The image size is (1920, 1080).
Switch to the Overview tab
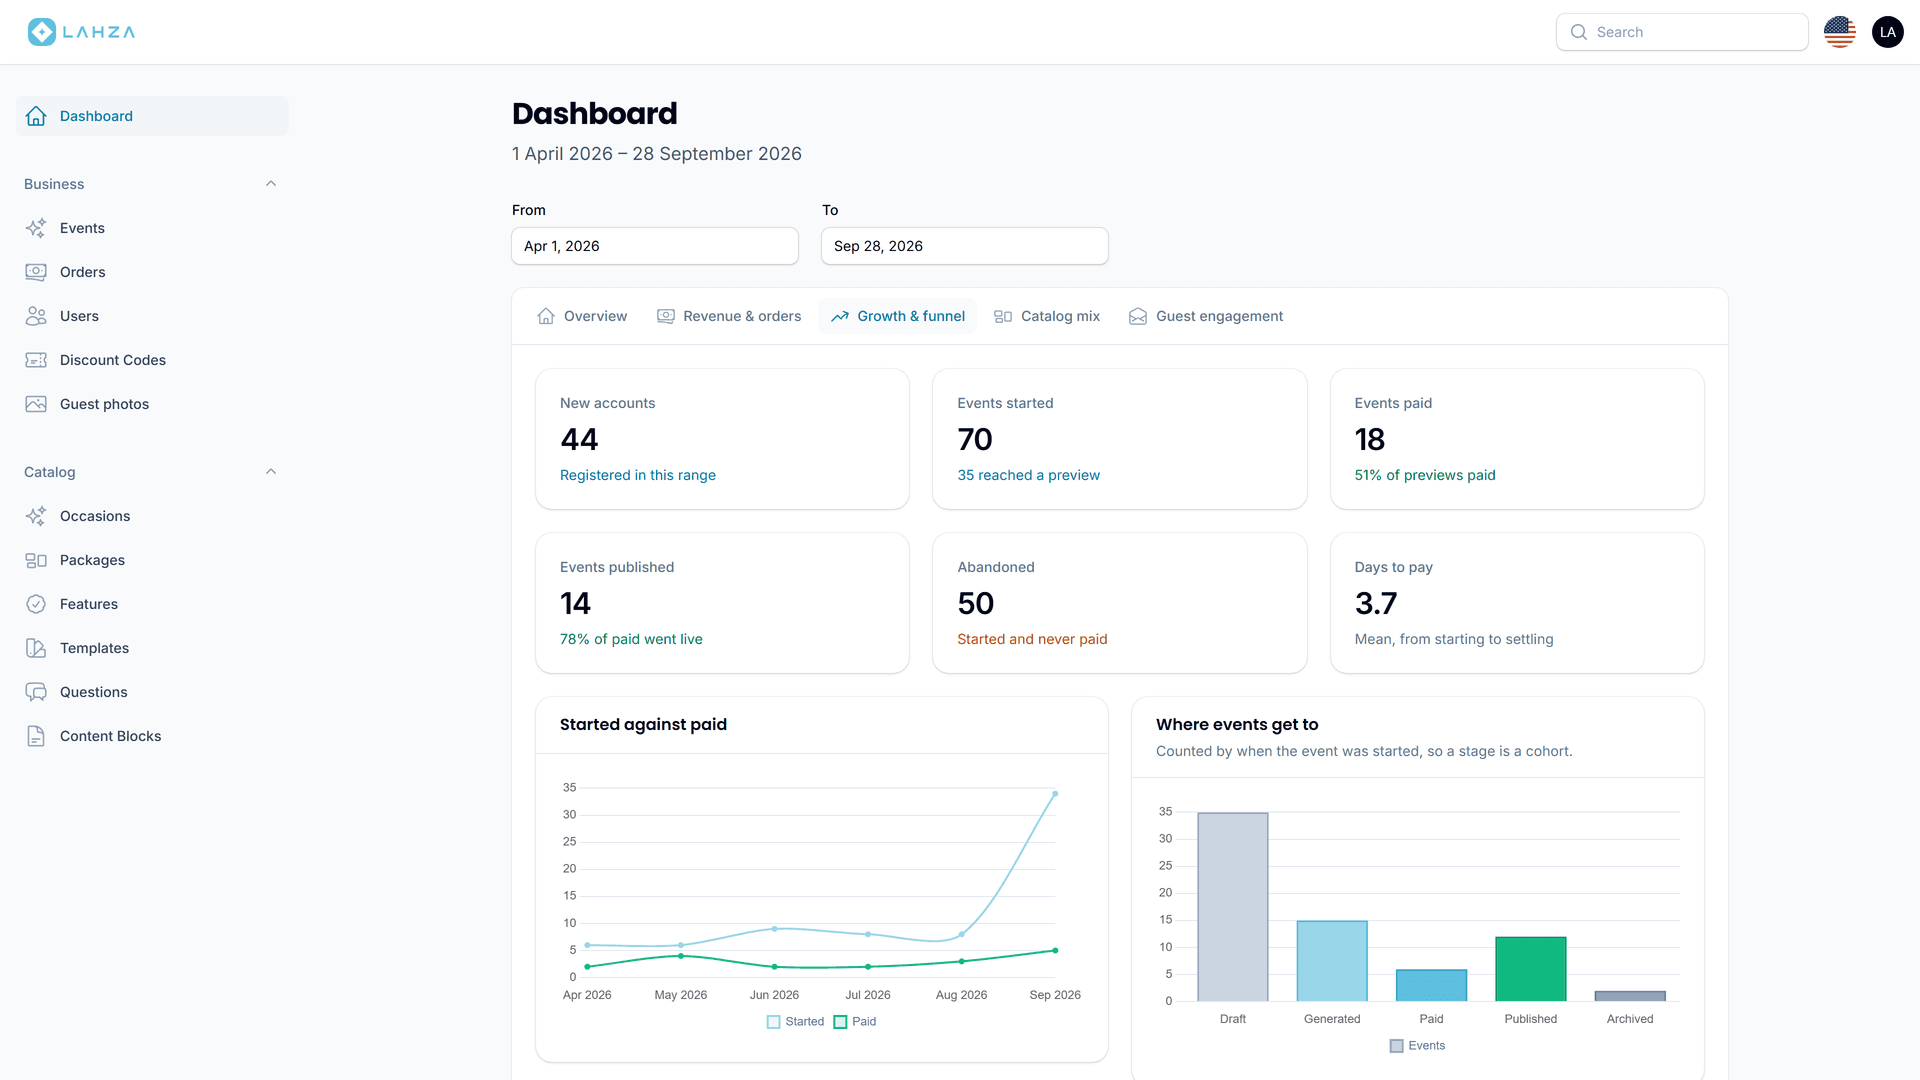(x=582, y=316)
